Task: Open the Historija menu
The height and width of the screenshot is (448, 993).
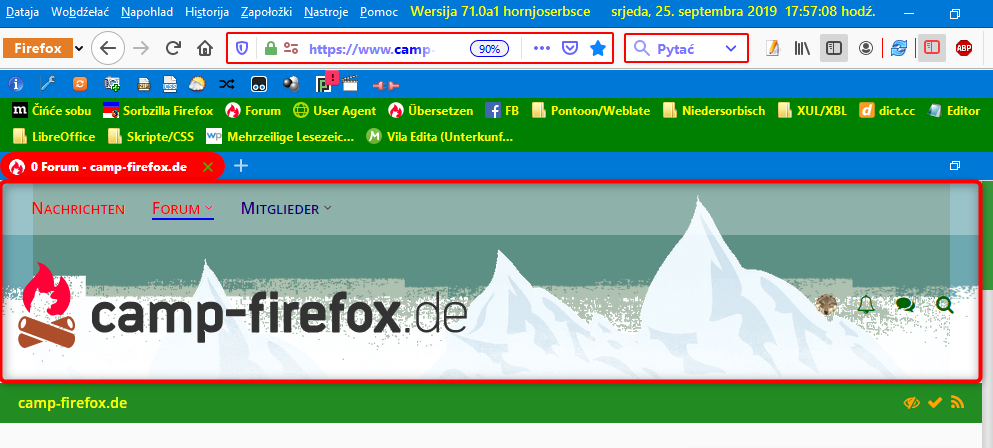Action: tap(208, 12)
